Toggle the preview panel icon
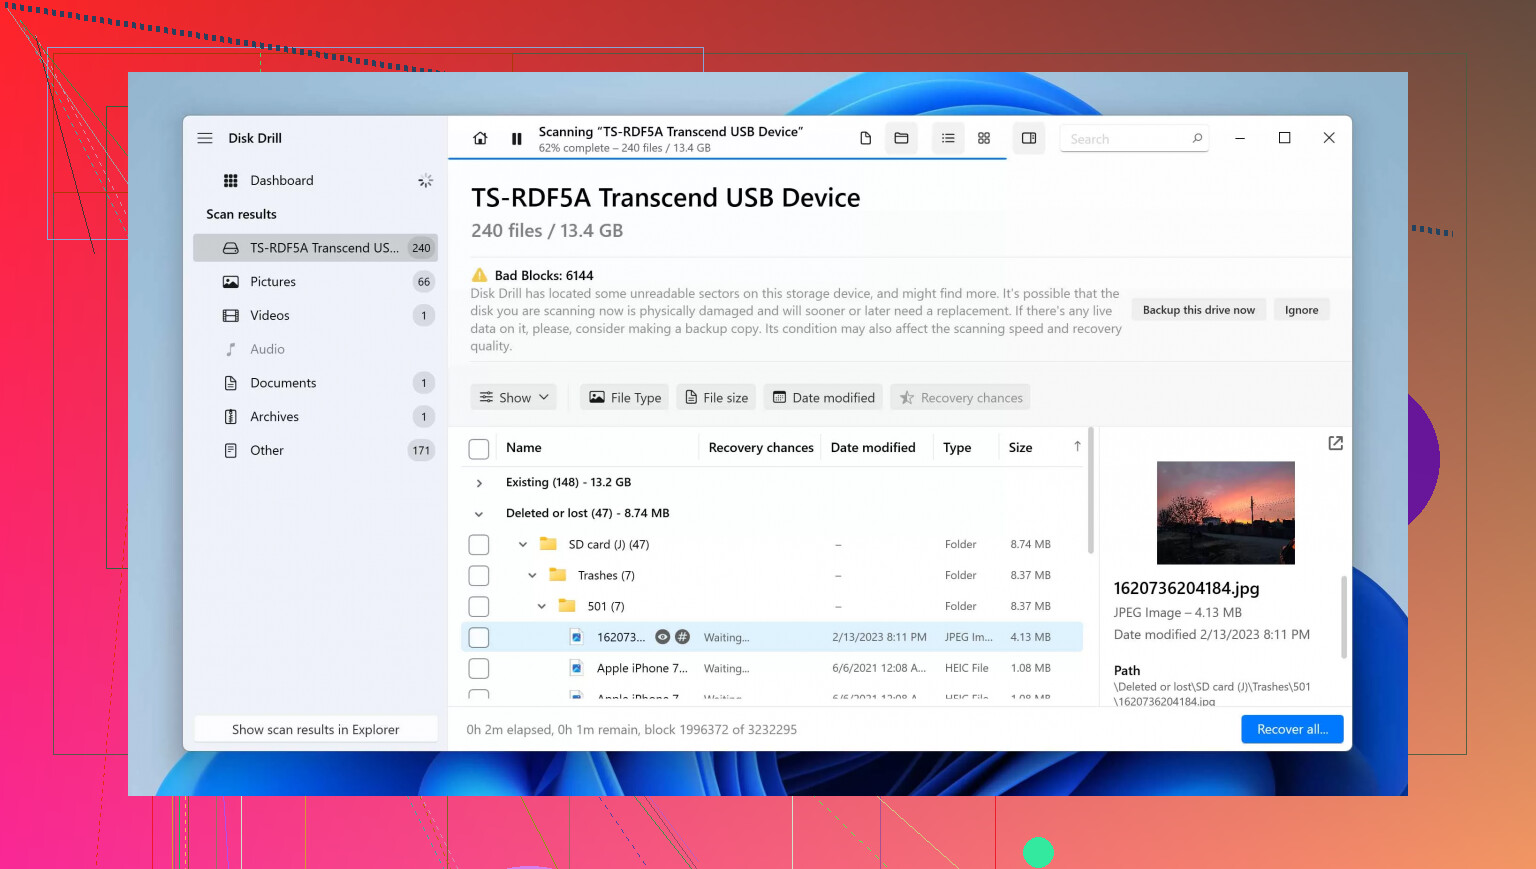 1029,139
